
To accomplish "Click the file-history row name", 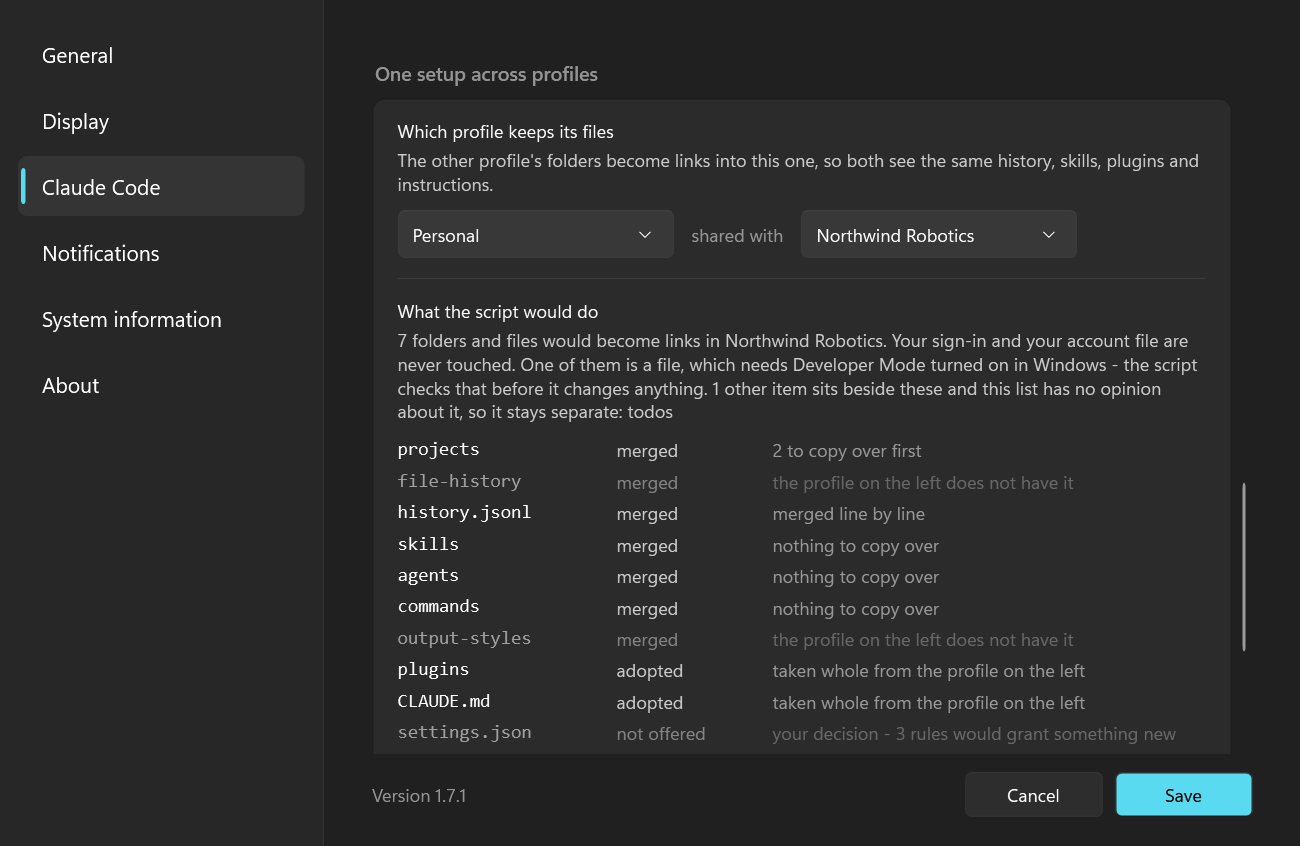I will coord(459,482).
